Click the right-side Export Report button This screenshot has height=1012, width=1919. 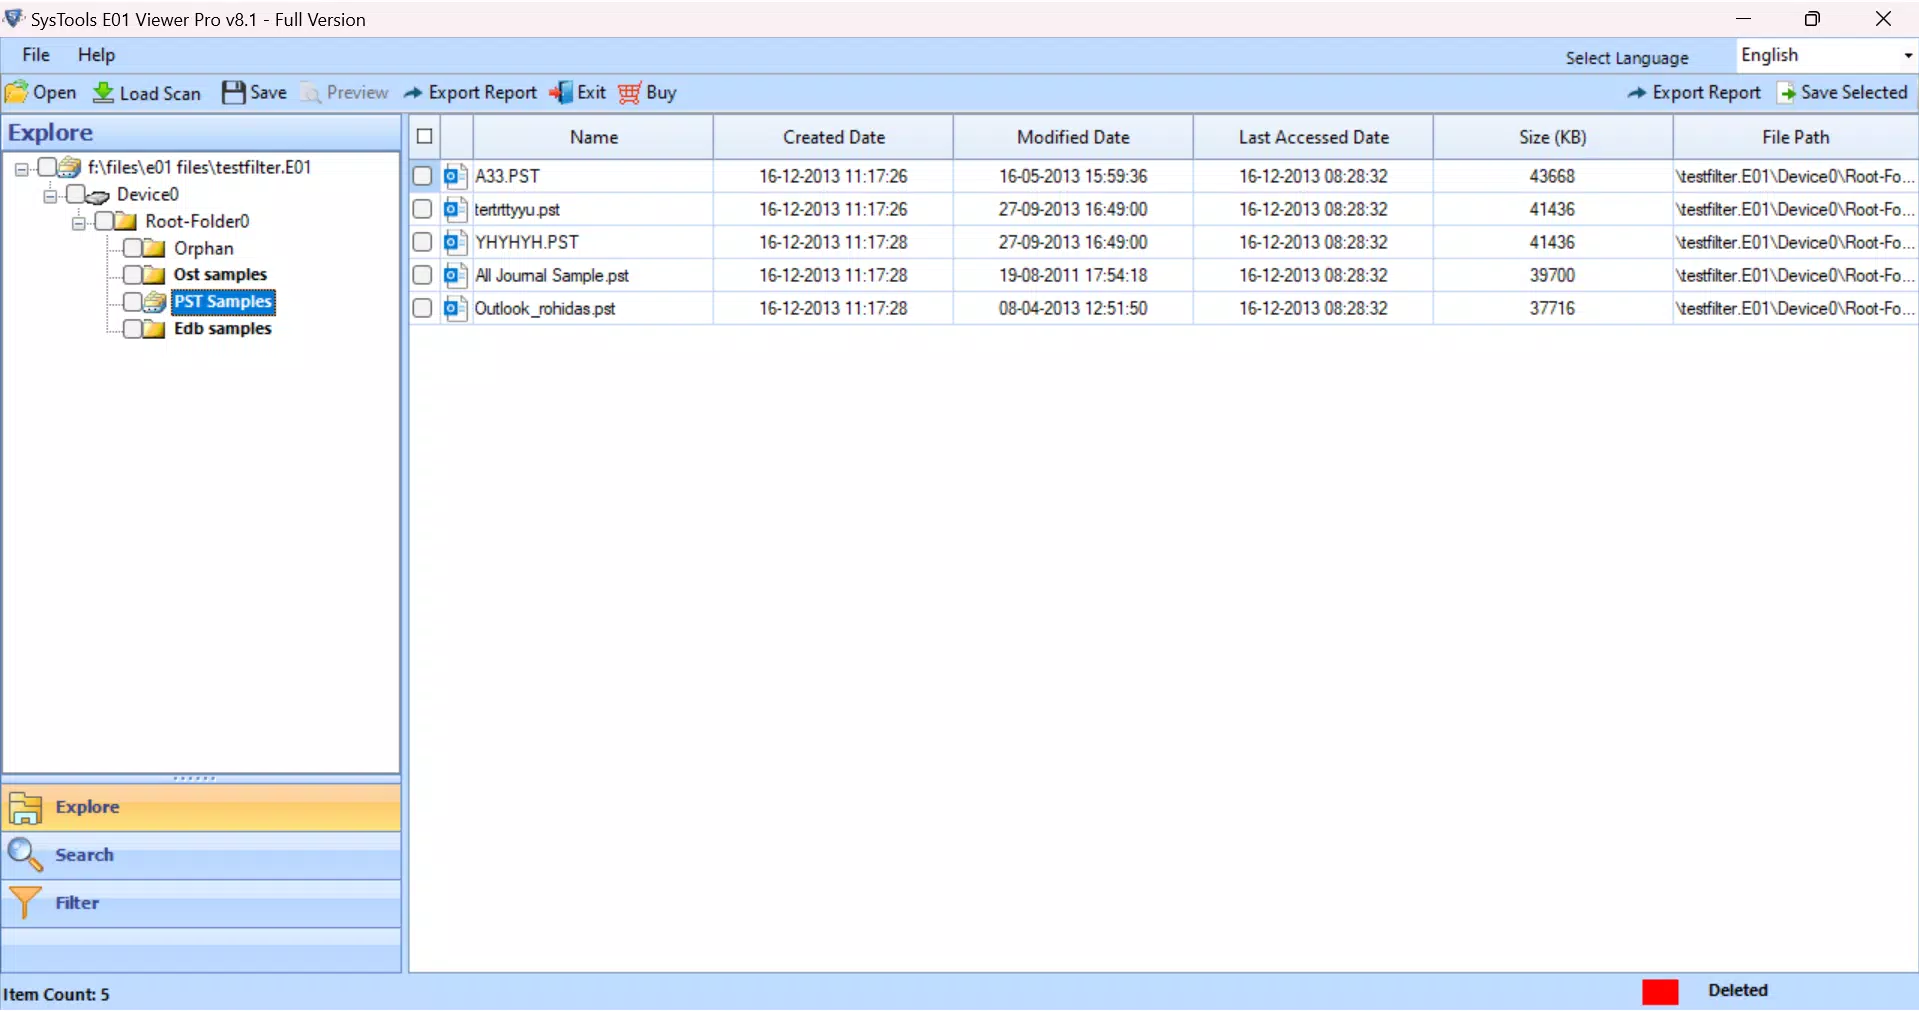point(1694,93)
